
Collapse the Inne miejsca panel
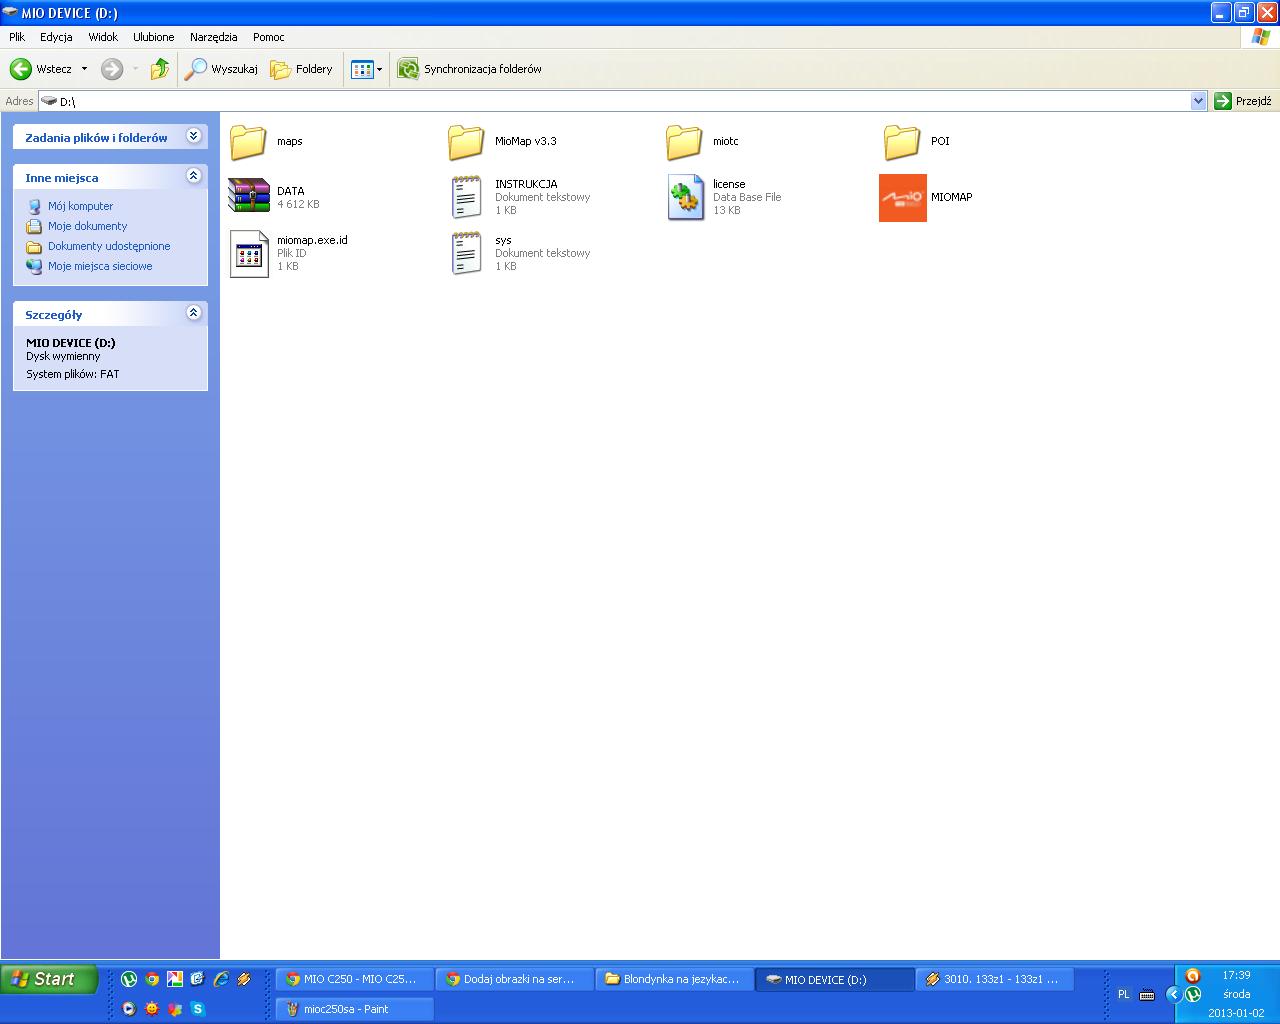coord(194,176)
